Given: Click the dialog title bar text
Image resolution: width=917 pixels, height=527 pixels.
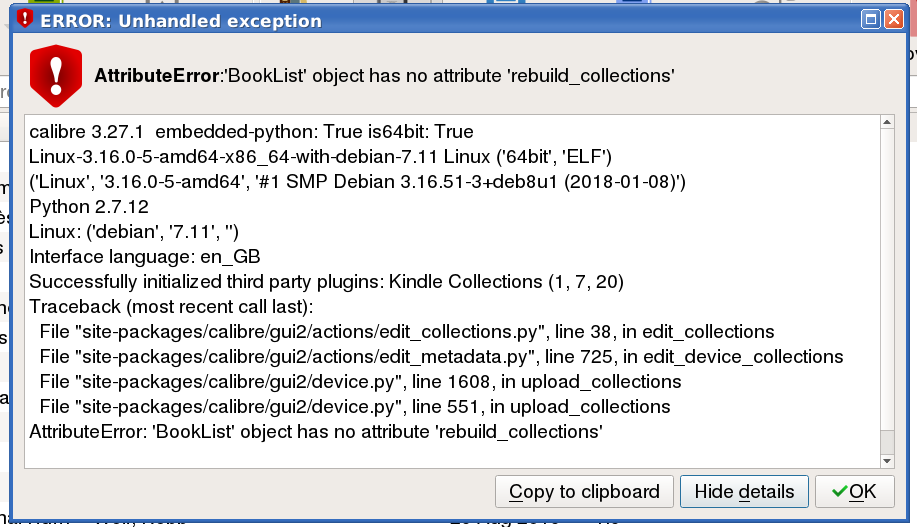Looking at the screenshot, I should 181,20.
